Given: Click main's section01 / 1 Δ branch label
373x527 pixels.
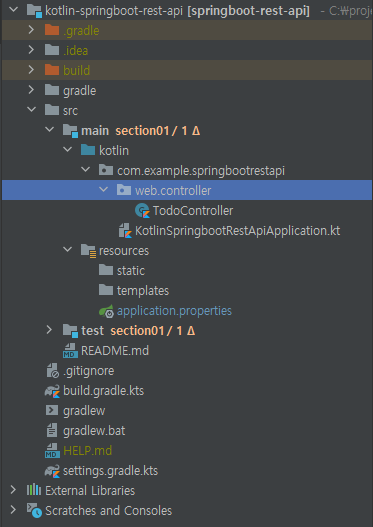Looking at the screenshot, I should [158, 130].
